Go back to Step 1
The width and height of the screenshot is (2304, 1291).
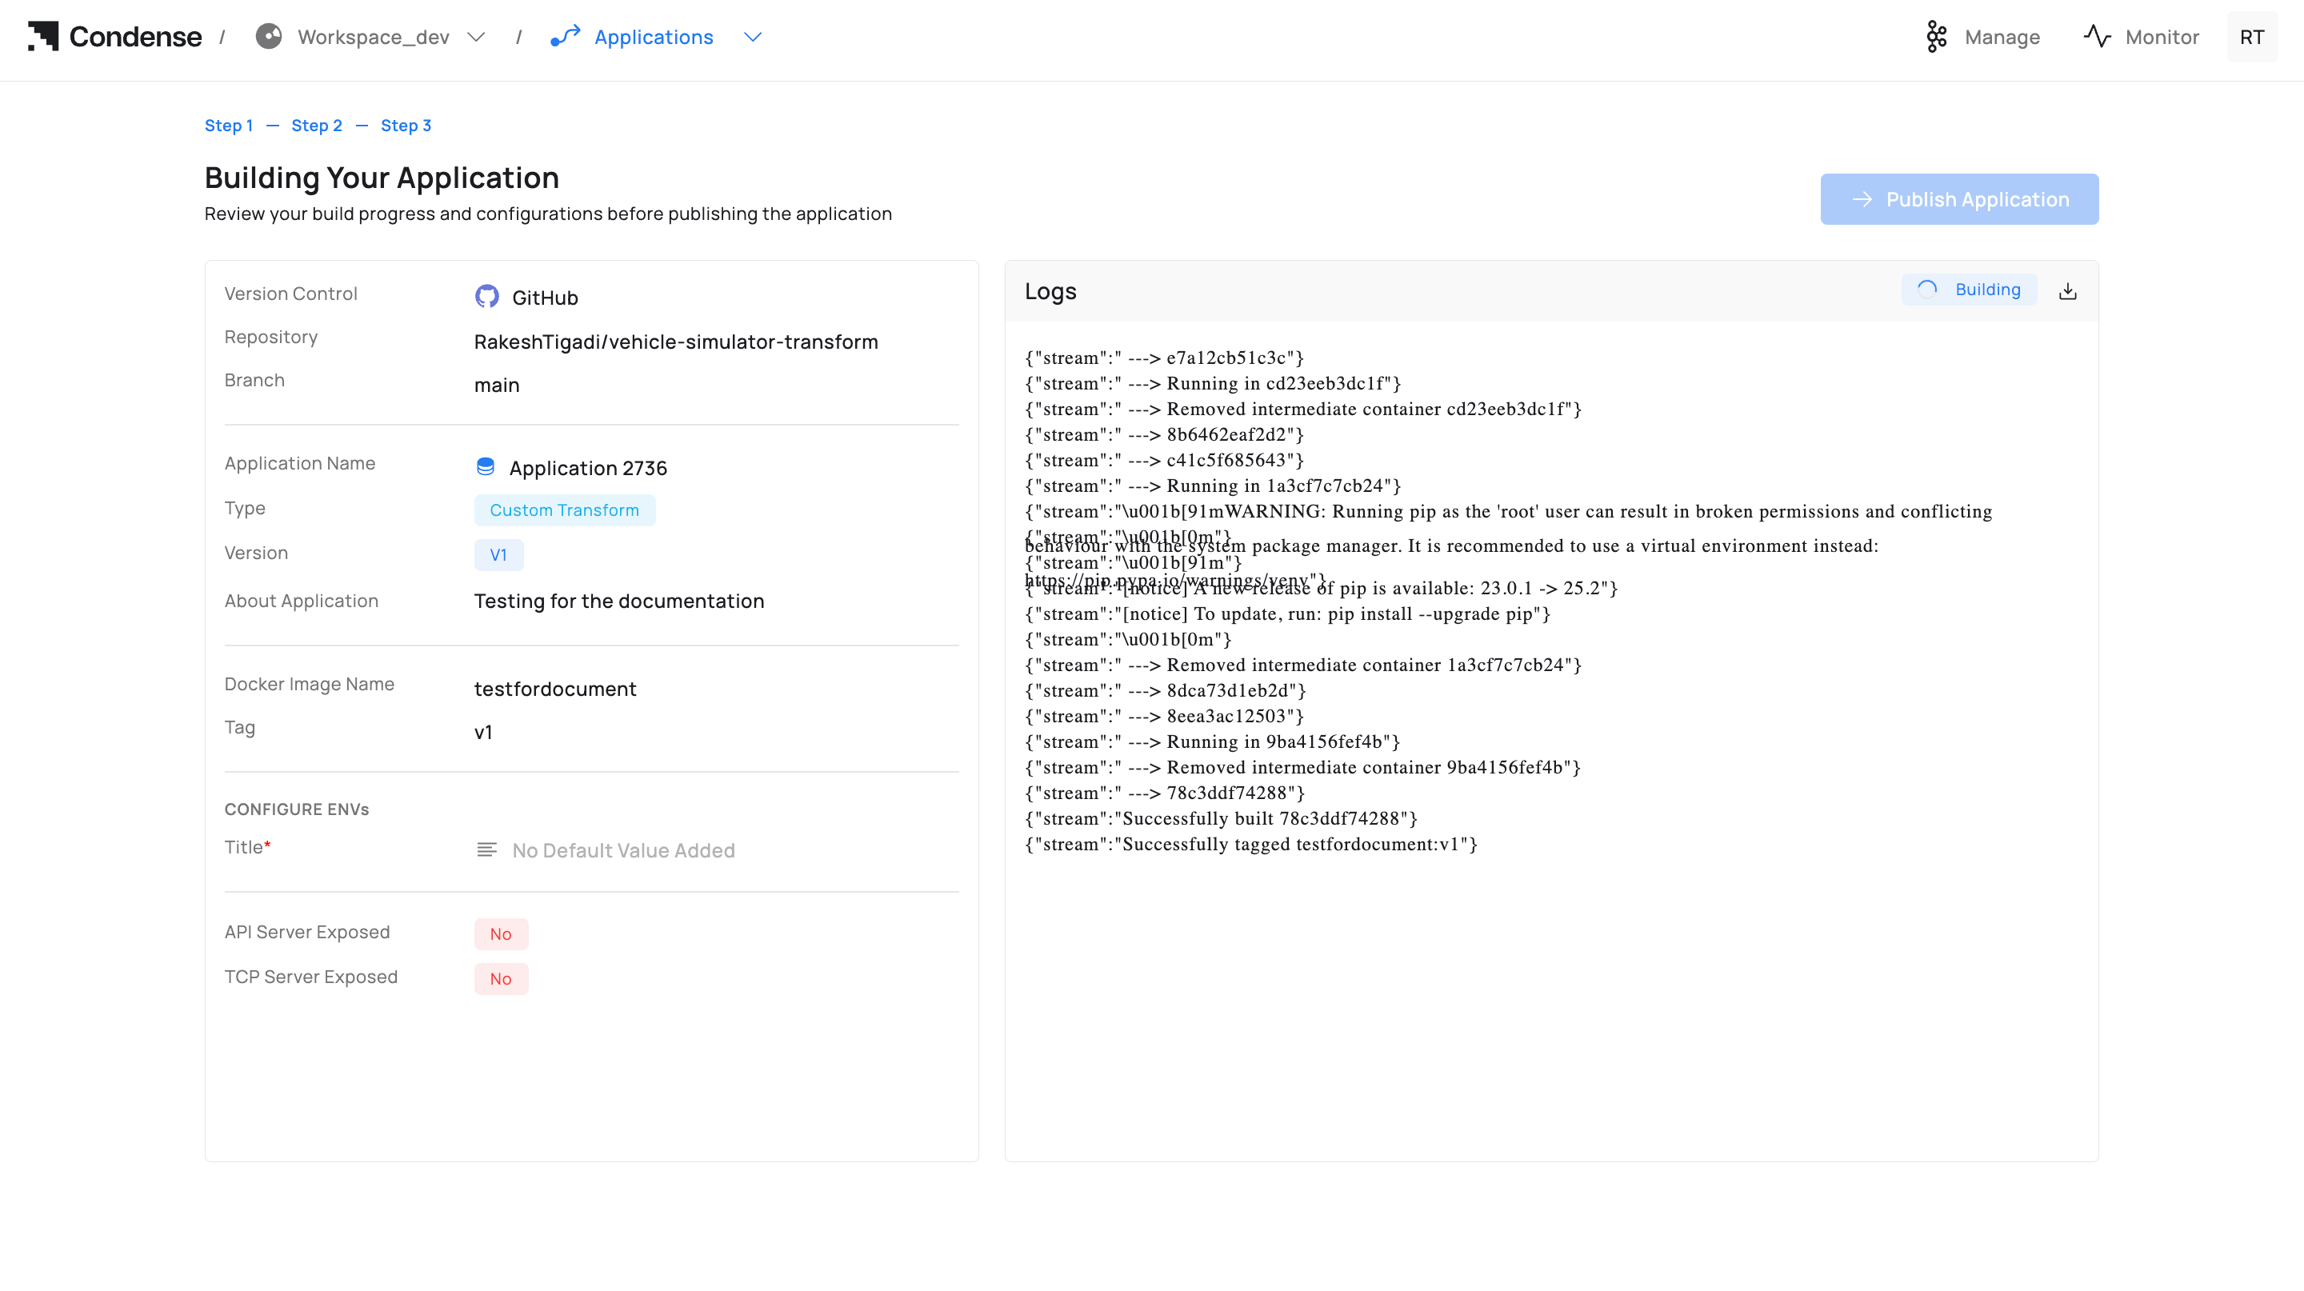(x=228, y=126)
